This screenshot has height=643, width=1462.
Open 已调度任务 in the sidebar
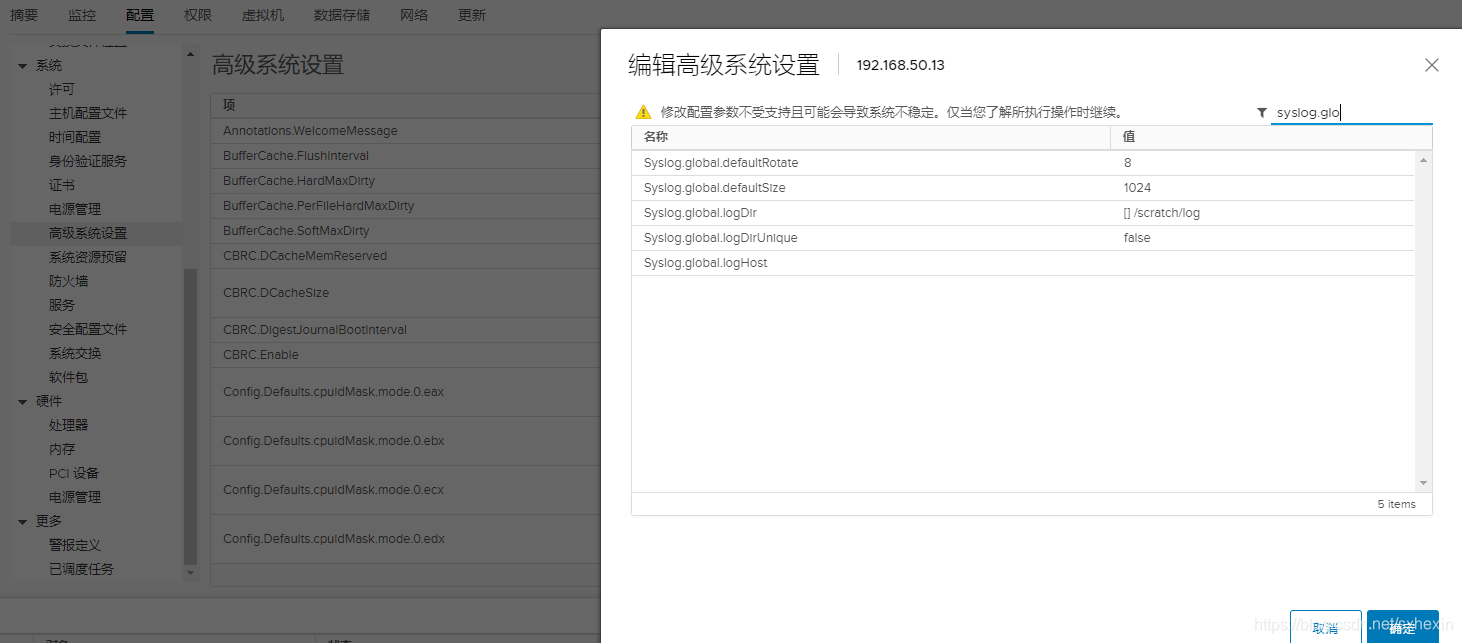pos(82,569)
